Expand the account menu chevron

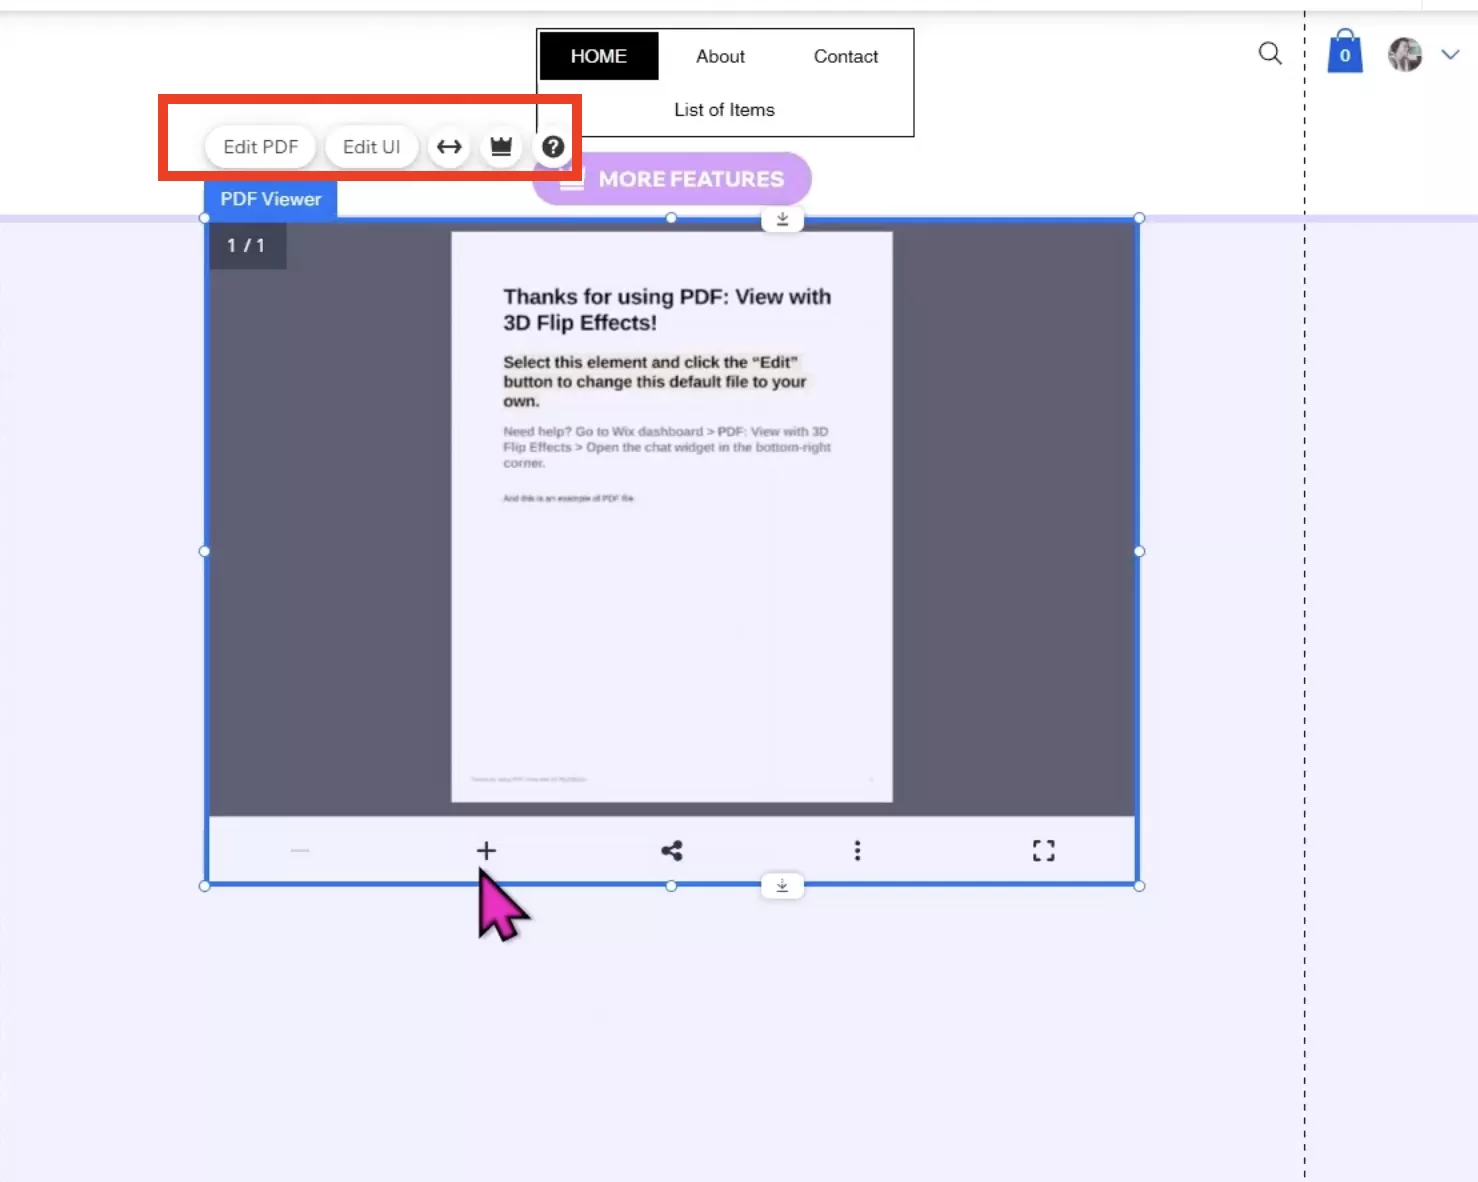pos(1450,54)
